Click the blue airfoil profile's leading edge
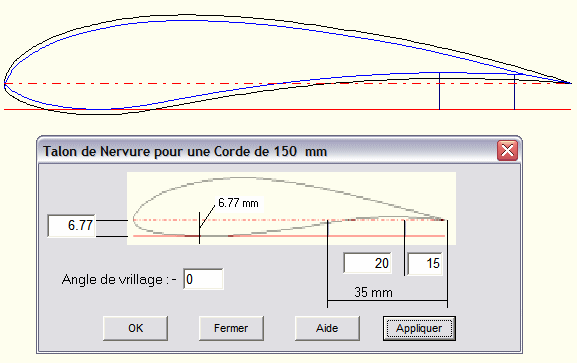 point(6,84)
